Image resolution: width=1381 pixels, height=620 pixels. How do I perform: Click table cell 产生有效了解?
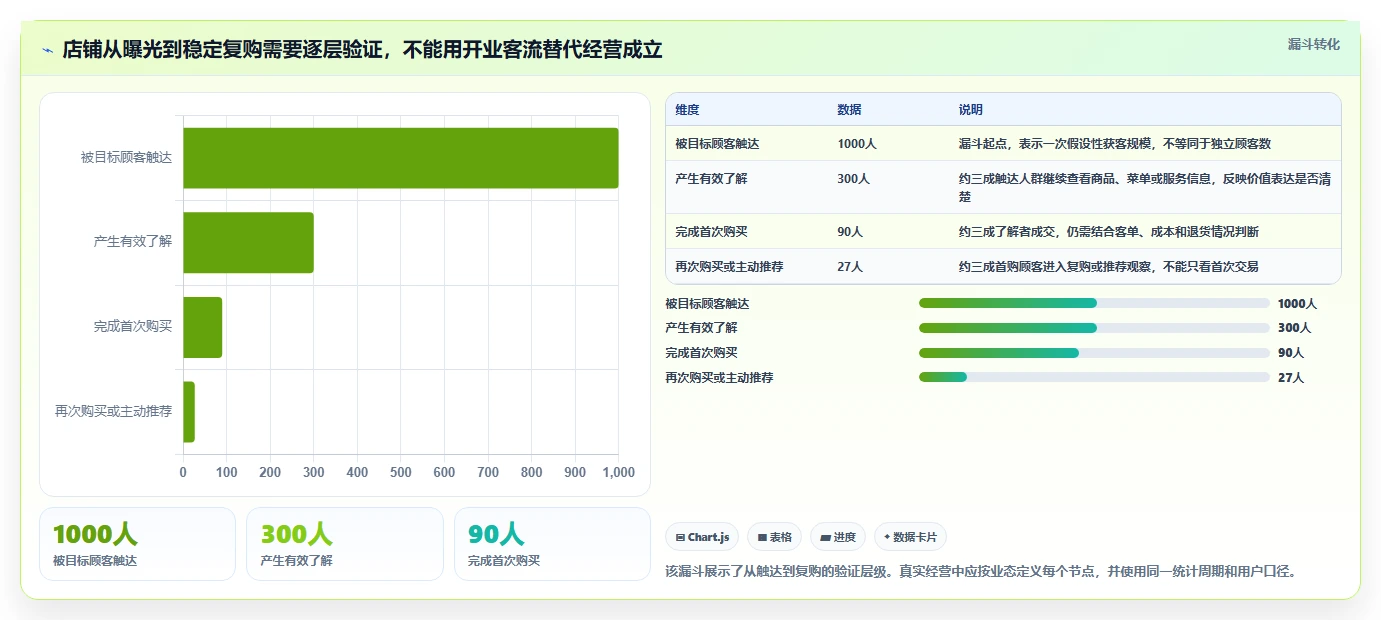tap(711, 179)
